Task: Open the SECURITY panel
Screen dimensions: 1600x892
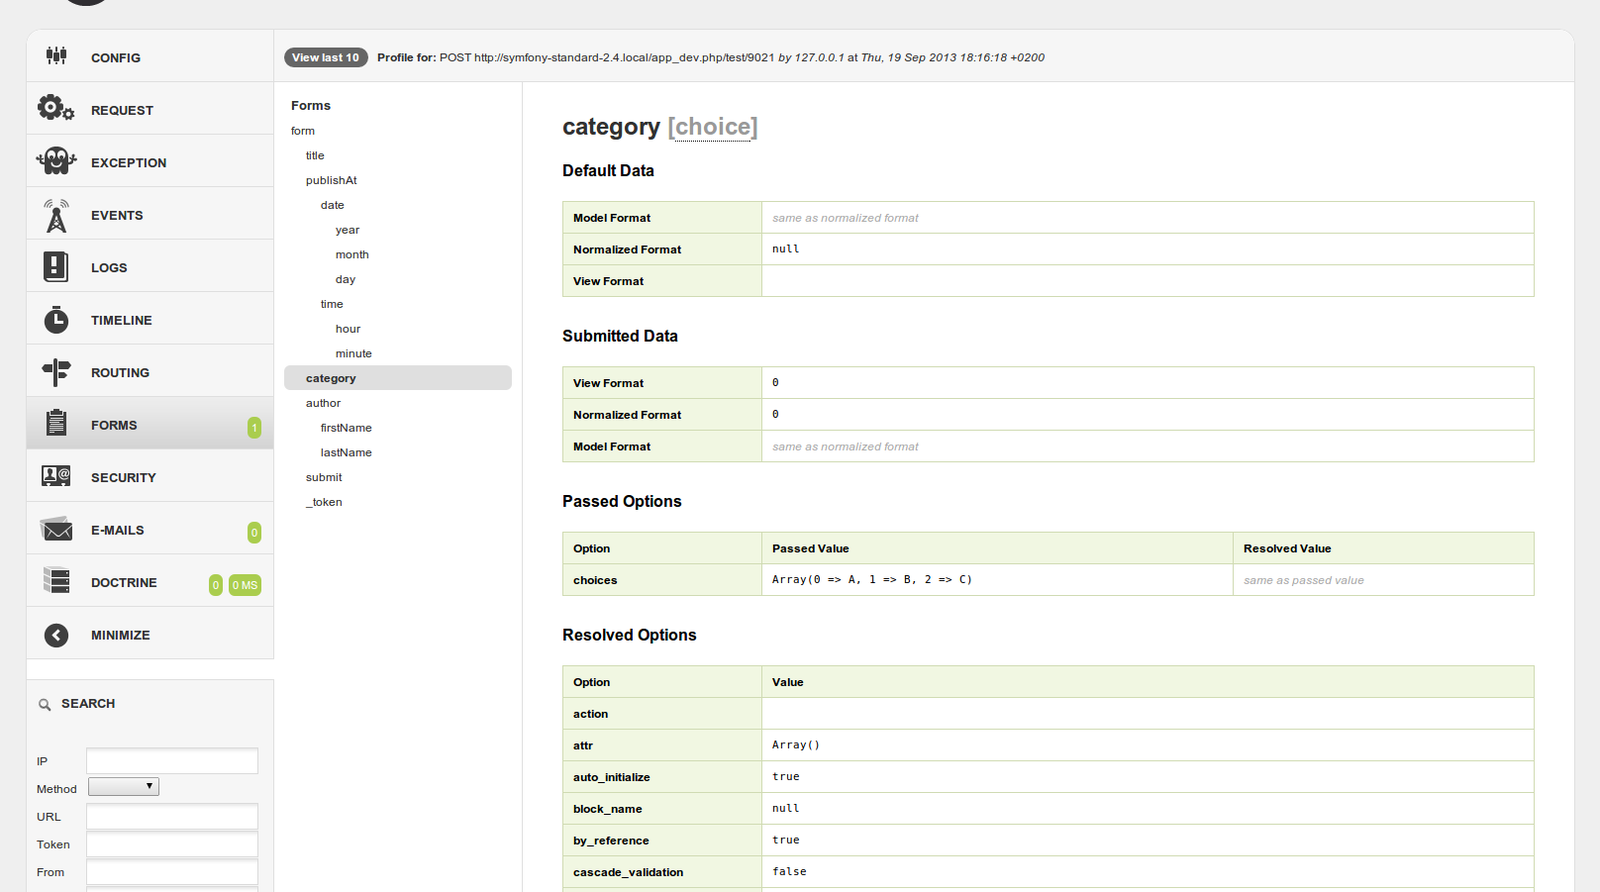Action: (150, 477)
